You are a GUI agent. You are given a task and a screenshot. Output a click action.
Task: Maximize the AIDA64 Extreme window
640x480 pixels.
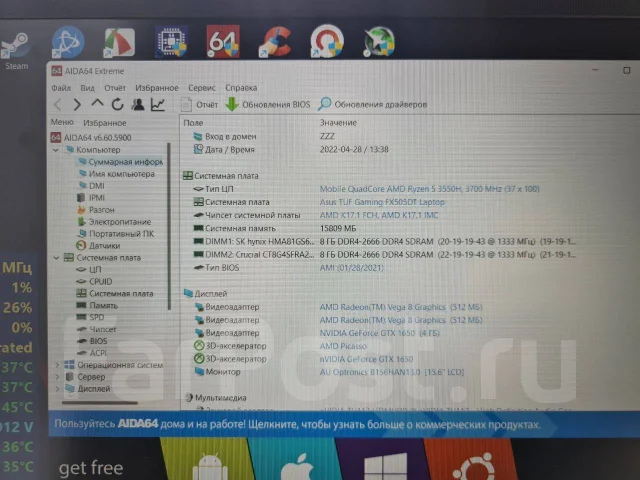click(627, 71)
